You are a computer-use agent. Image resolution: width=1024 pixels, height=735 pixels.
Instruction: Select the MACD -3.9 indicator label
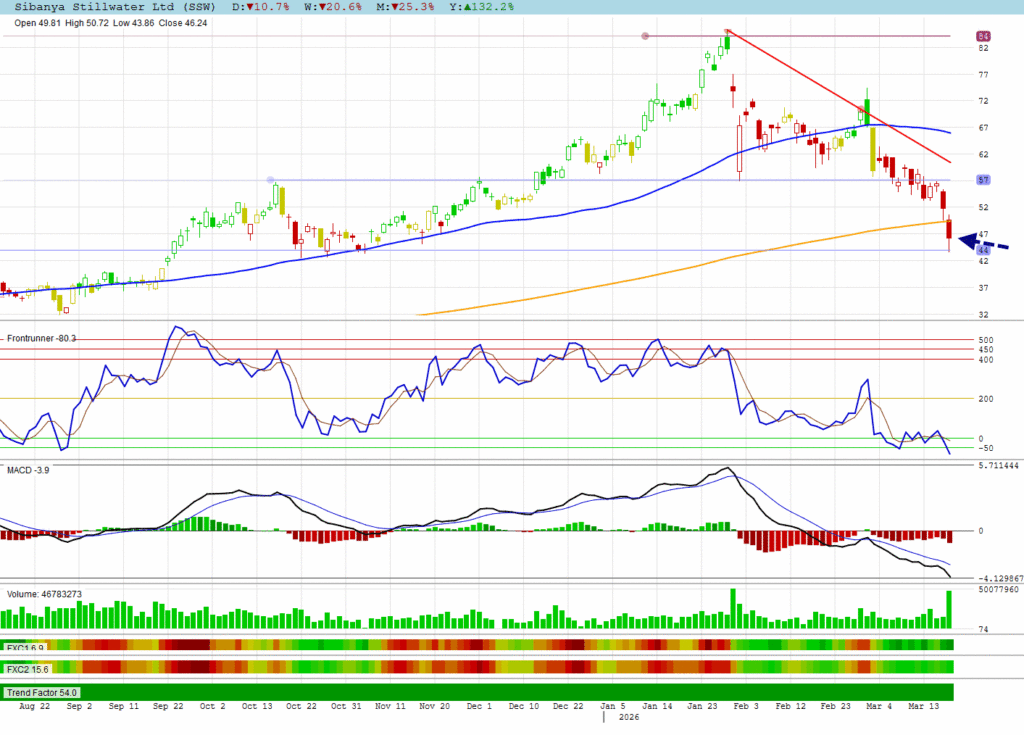[x=28, y=469]
